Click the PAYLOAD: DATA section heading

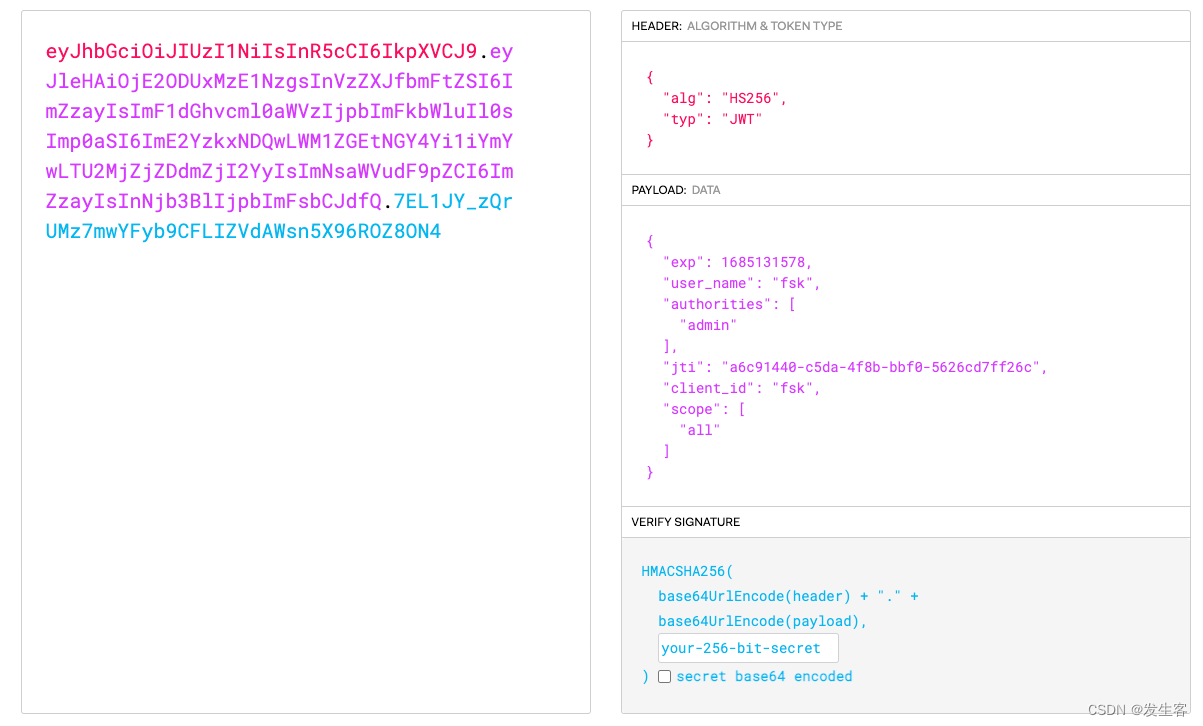pos(675,190)
